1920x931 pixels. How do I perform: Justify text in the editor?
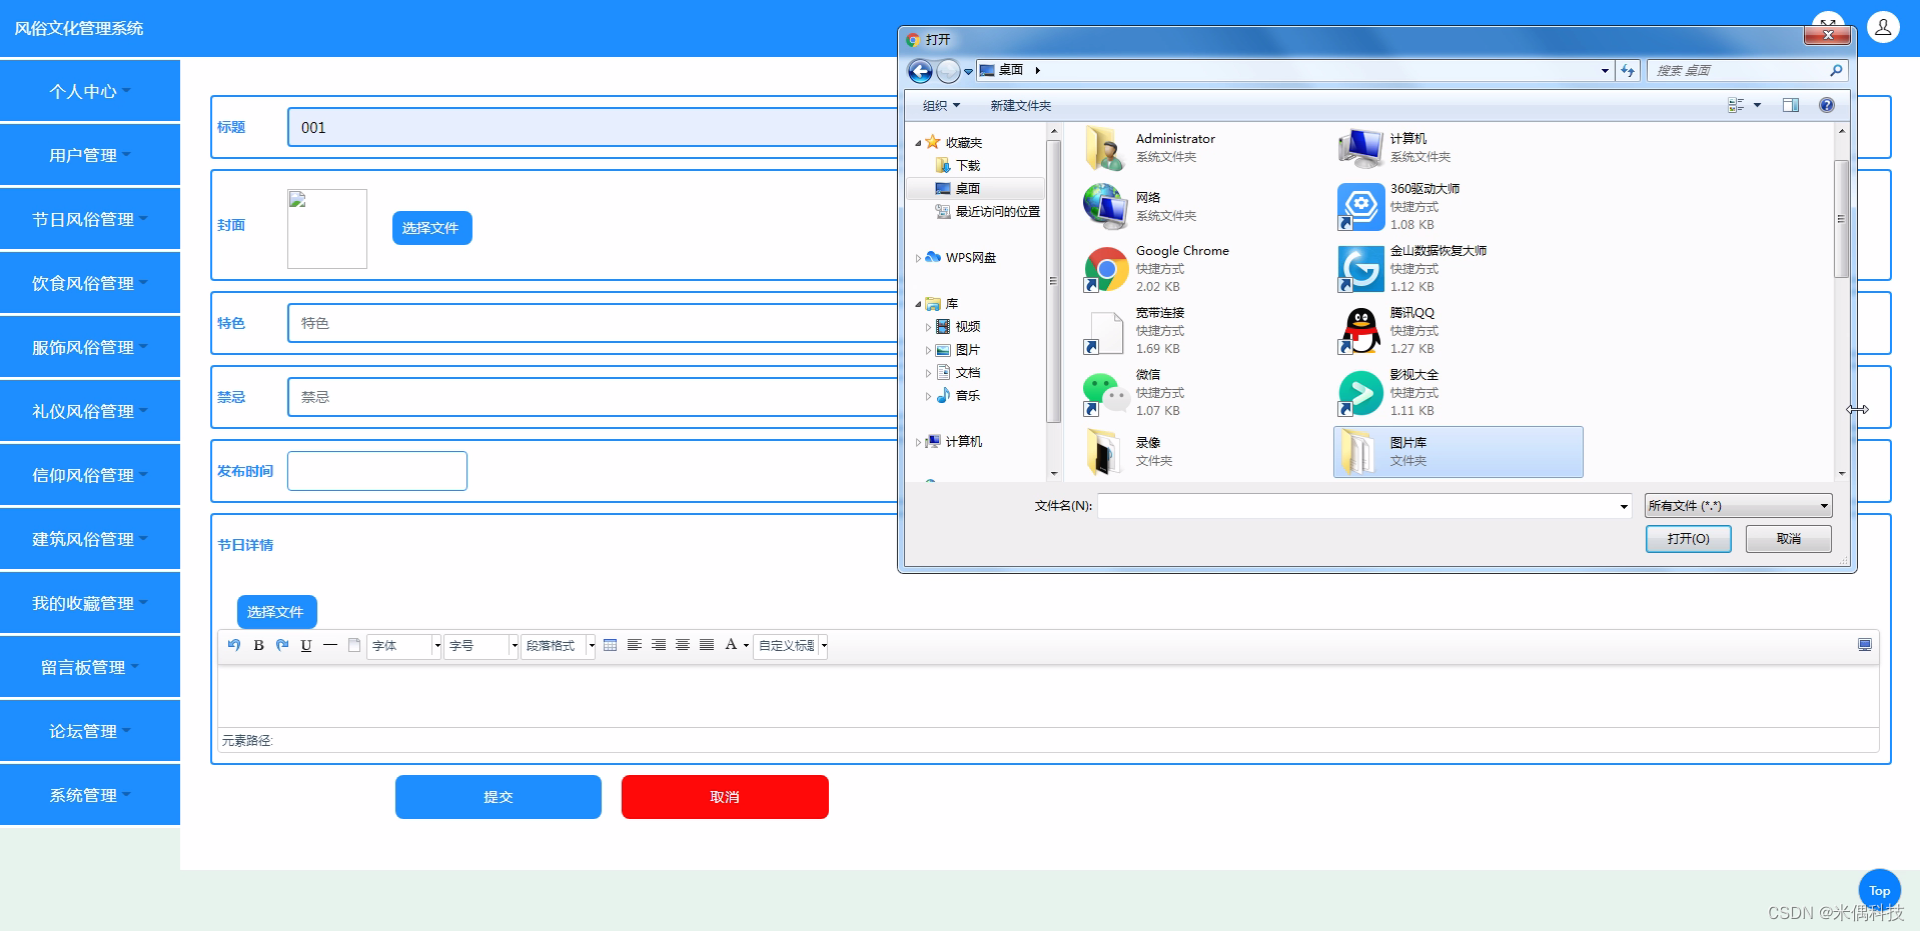706,645
